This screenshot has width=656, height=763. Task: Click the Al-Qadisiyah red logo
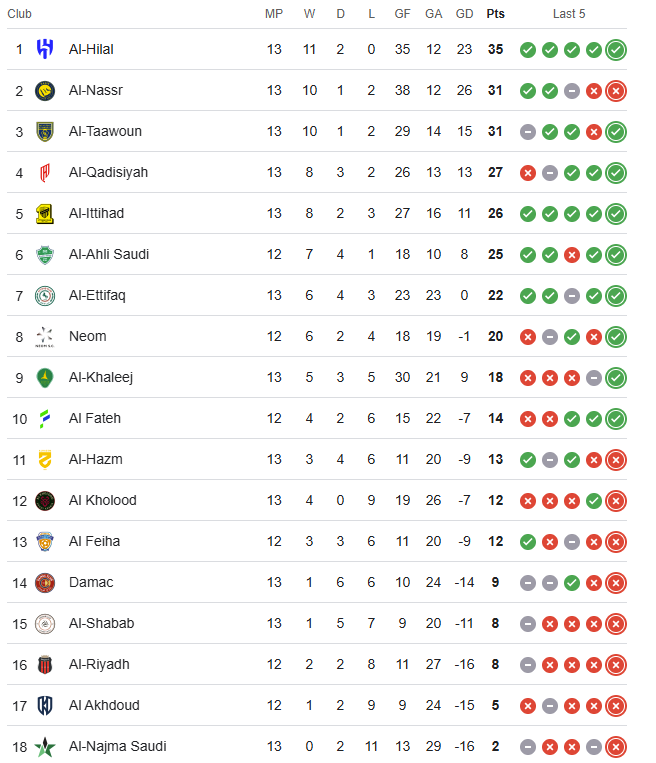pos(45,172)
